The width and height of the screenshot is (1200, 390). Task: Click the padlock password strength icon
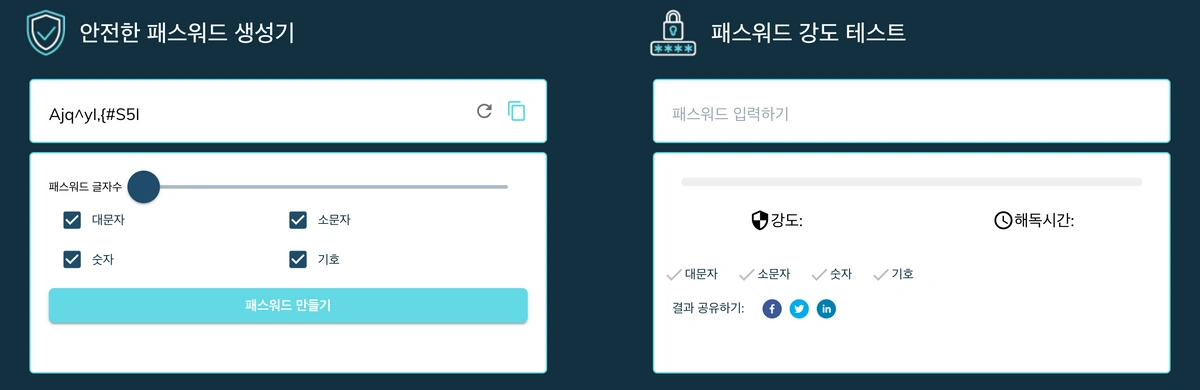tap(675, 32)
